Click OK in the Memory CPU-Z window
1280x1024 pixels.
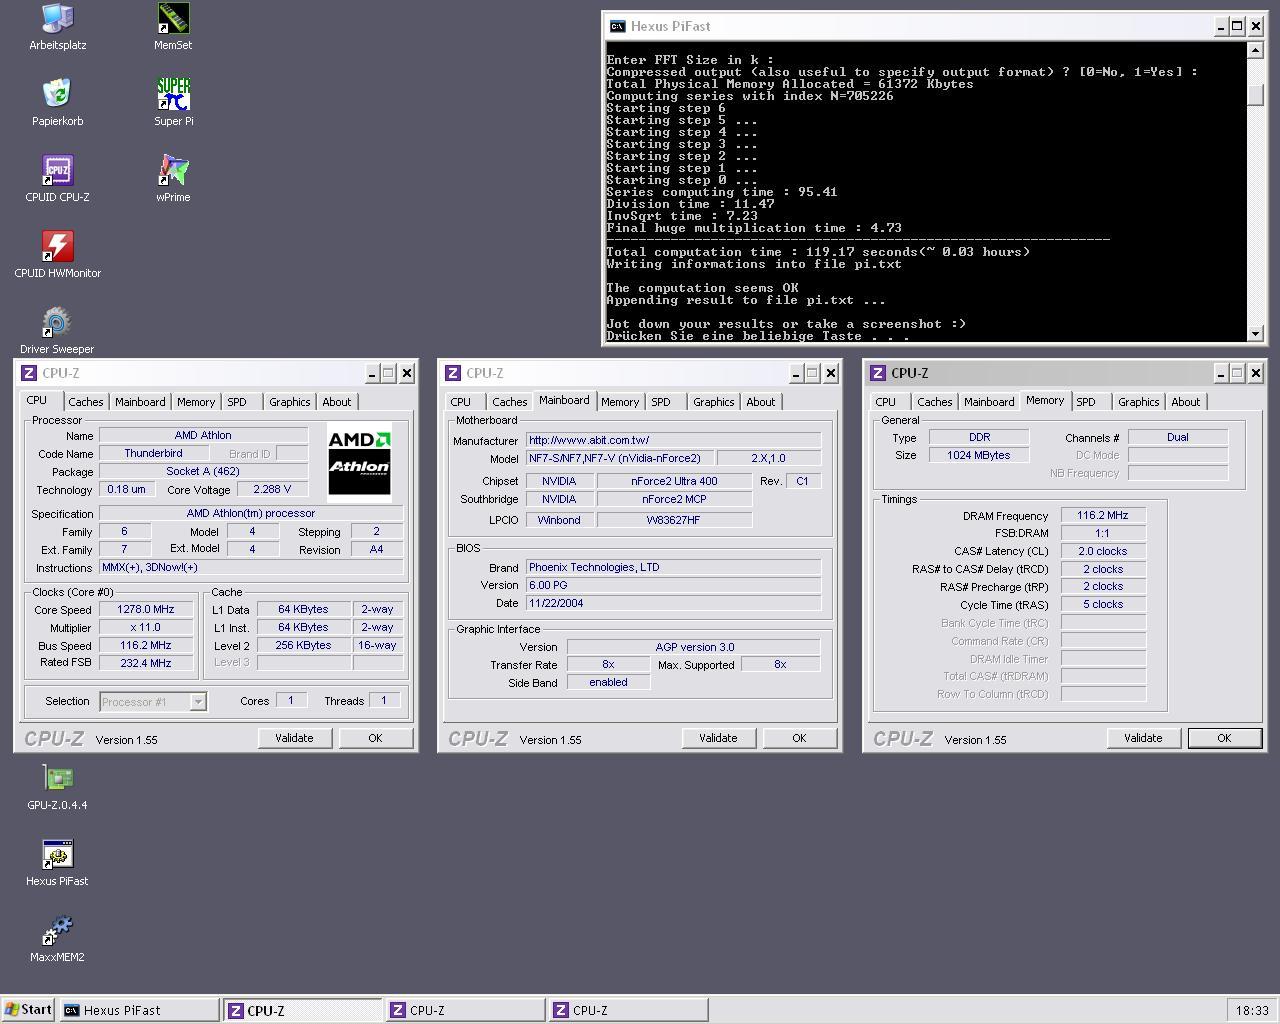click(x=1224, y=738)
